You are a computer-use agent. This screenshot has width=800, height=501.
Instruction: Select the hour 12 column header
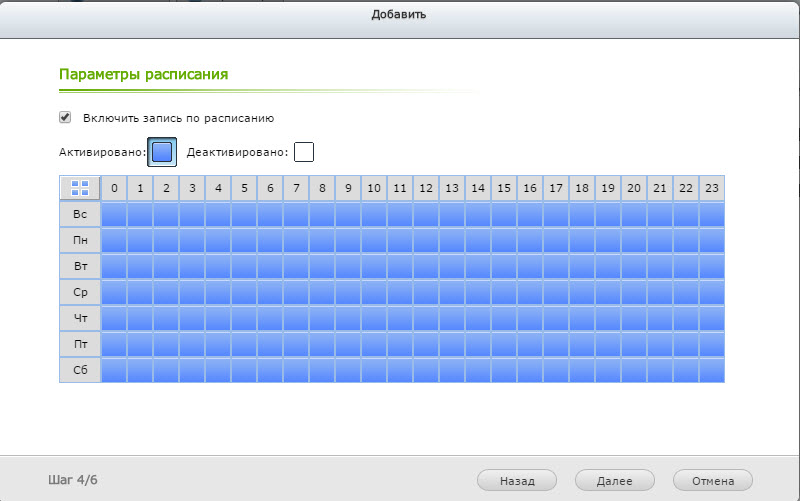click(426, 188)
